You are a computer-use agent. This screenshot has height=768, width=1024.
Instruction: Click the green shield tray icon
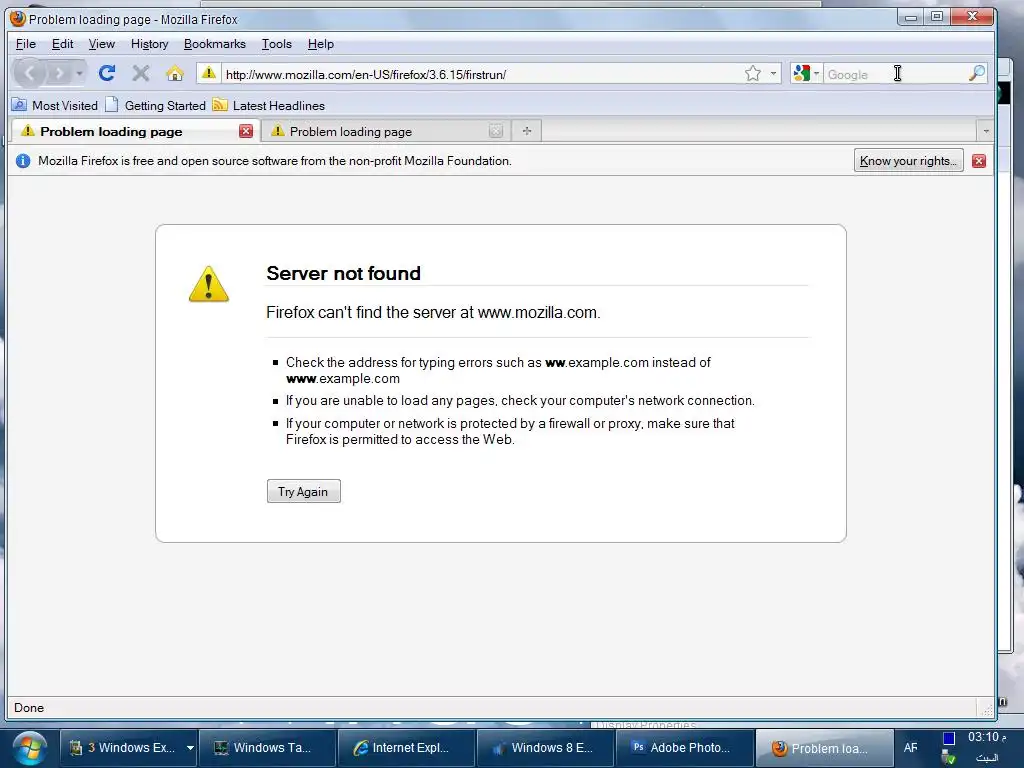click(x=949, y=759)
